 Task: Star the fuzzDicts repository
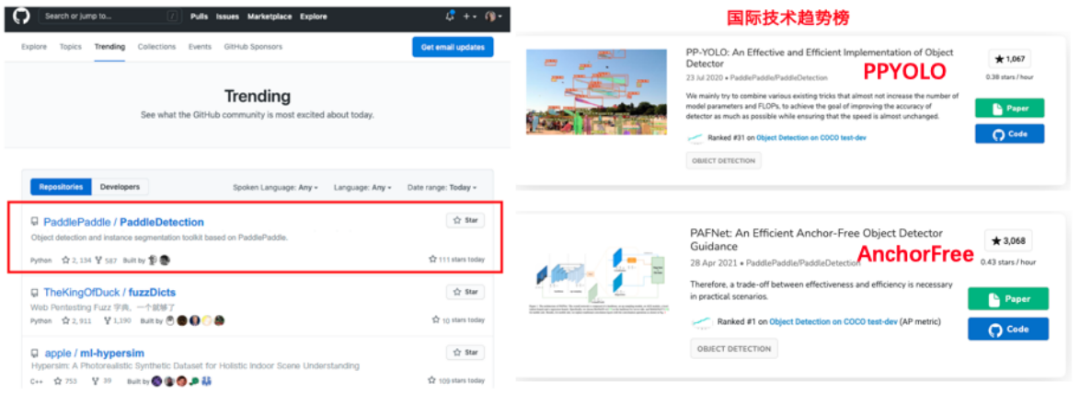pos(466,292)
